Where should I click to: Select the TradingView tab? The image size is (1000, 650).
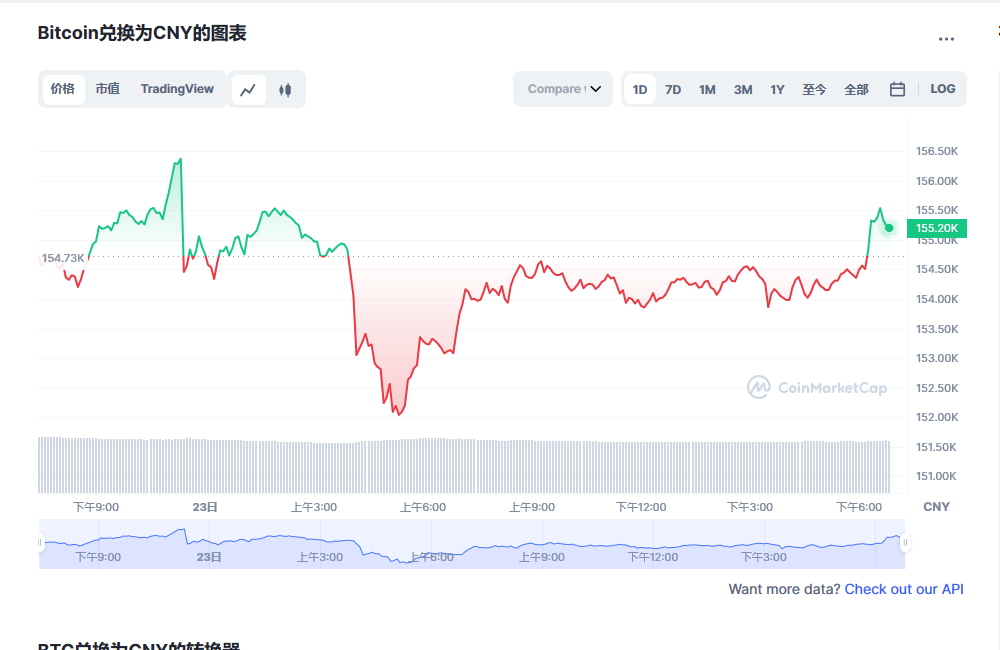click(x=177, y=89)
